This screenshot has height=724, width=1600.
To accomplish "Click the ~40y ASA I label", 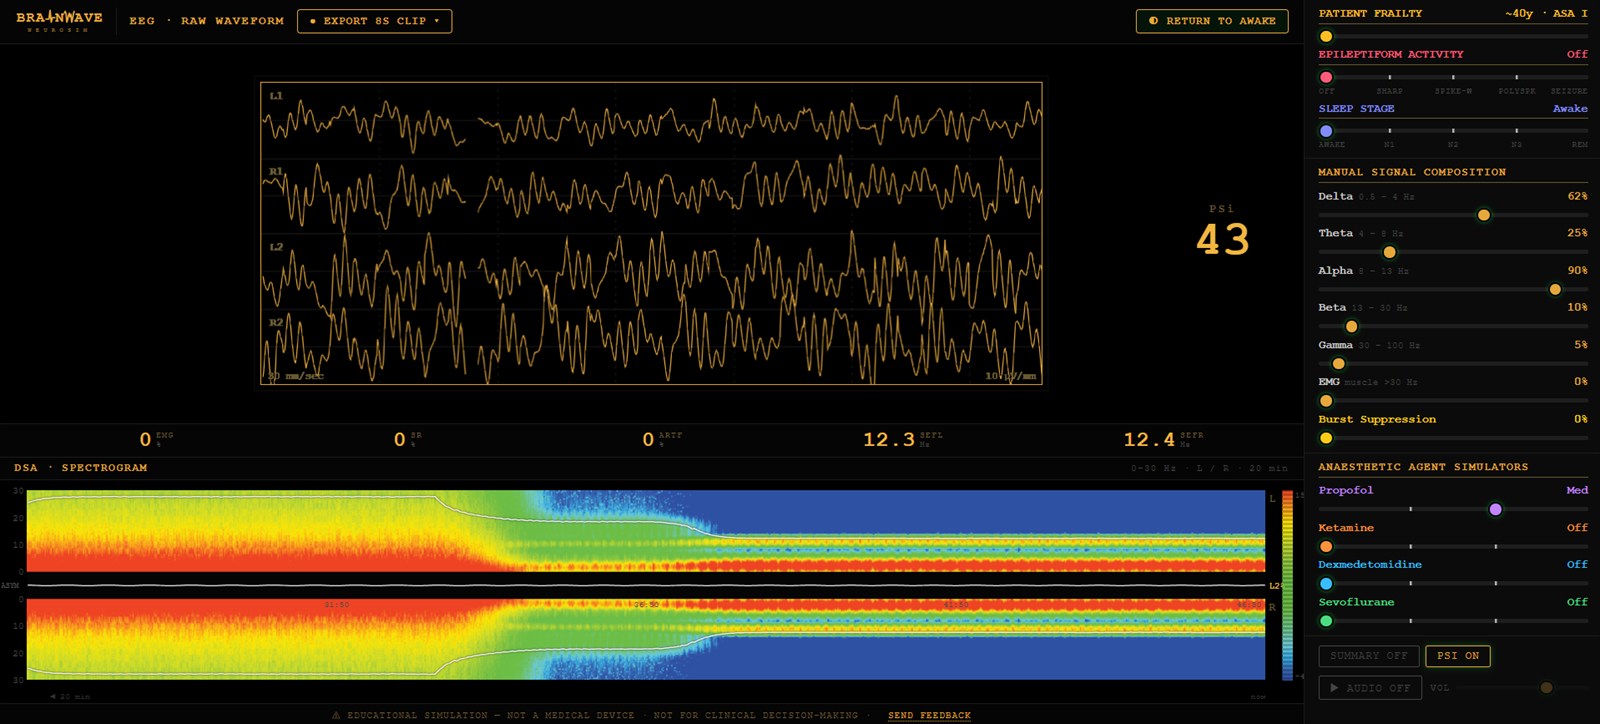I will pos(1546,14).
